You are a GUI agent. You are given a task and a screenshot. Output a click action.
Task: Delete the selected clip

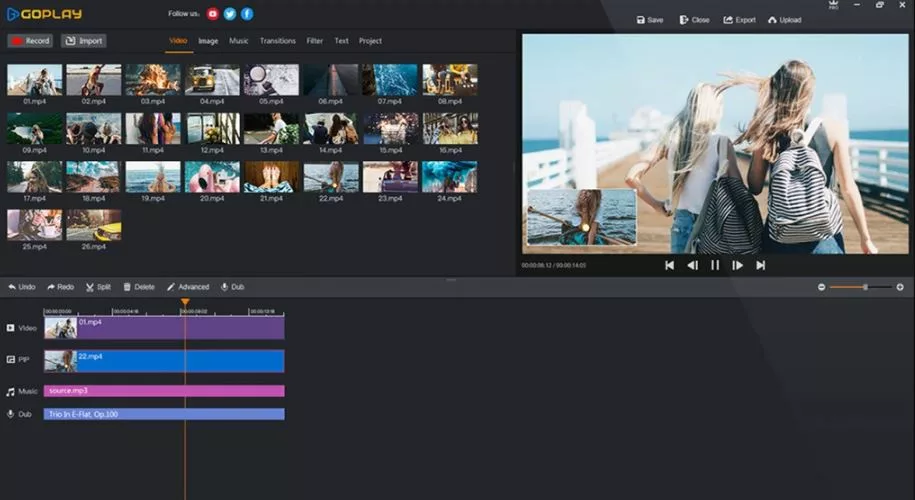139,287
